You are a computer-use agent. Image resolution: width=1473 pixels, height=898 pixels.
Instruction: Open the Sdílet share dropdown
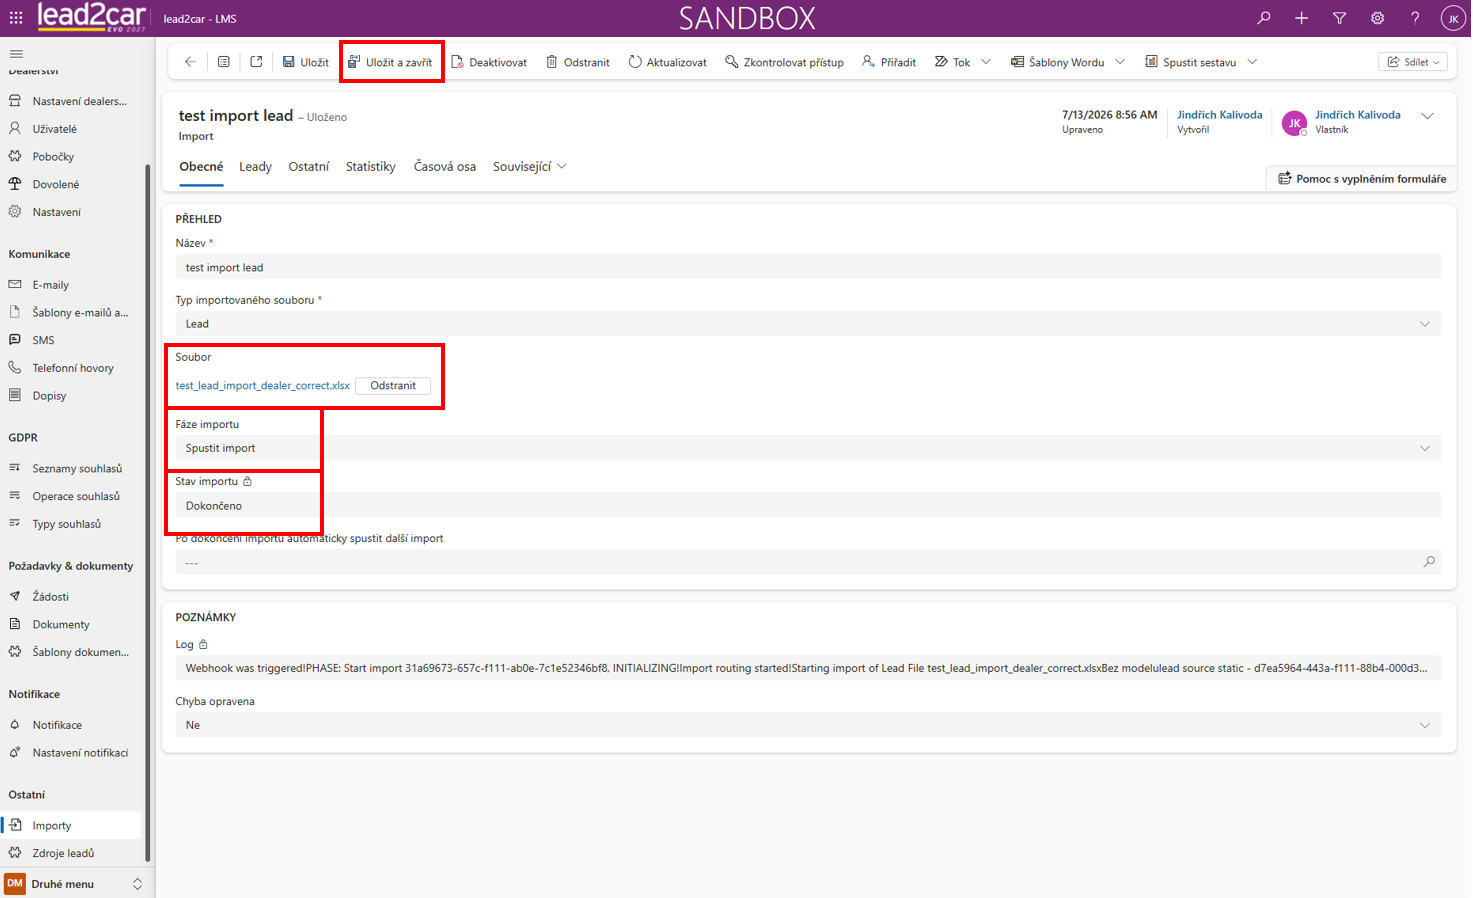click(x=1413, y=62)
